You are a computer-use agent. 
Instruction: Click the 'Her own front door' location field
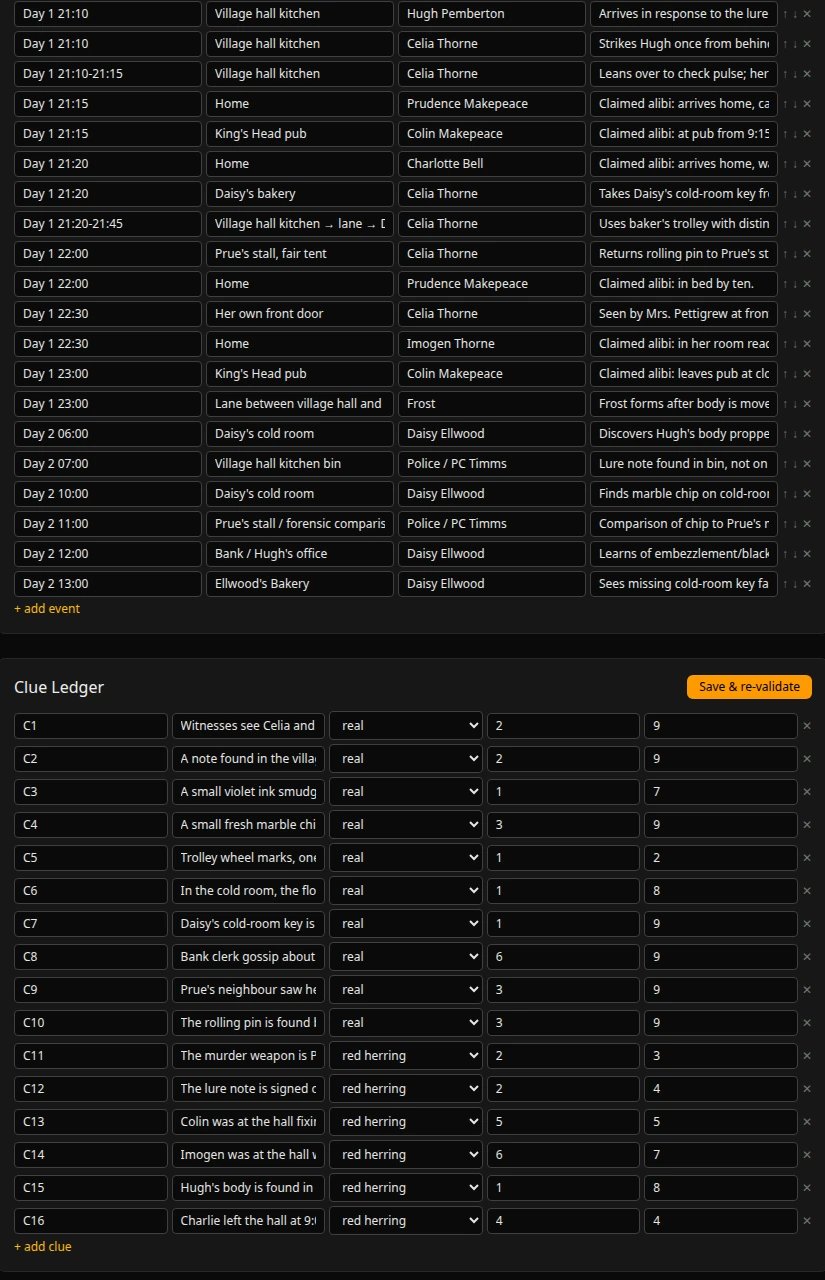tap(300, 314)
